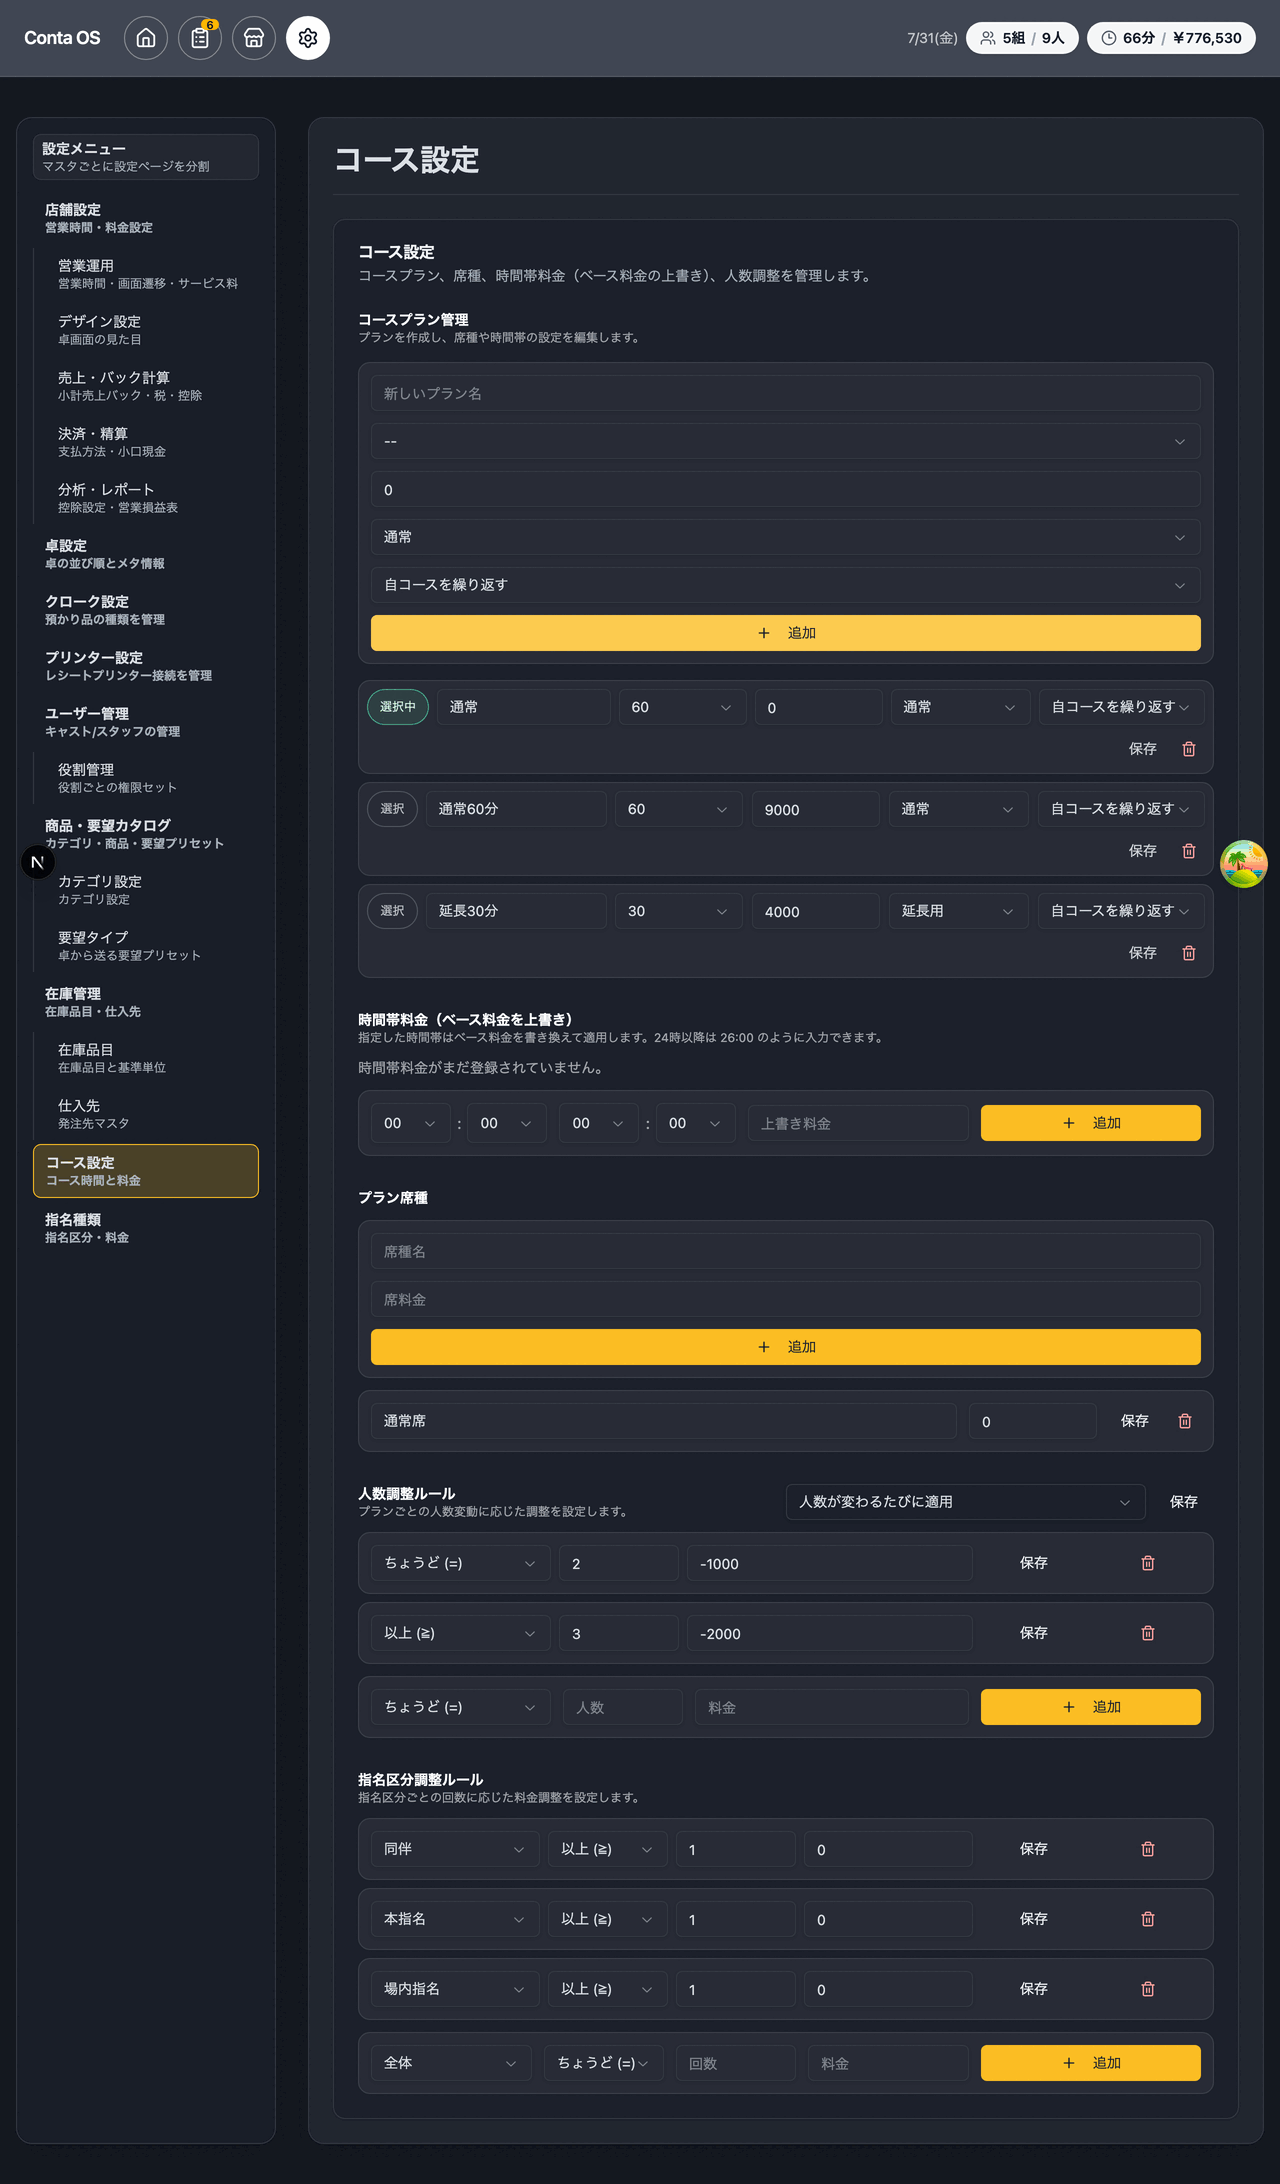This screenshot has height=2184, width=1280.
Task: Open the store icon in top bar
Action: coord(254,38)
